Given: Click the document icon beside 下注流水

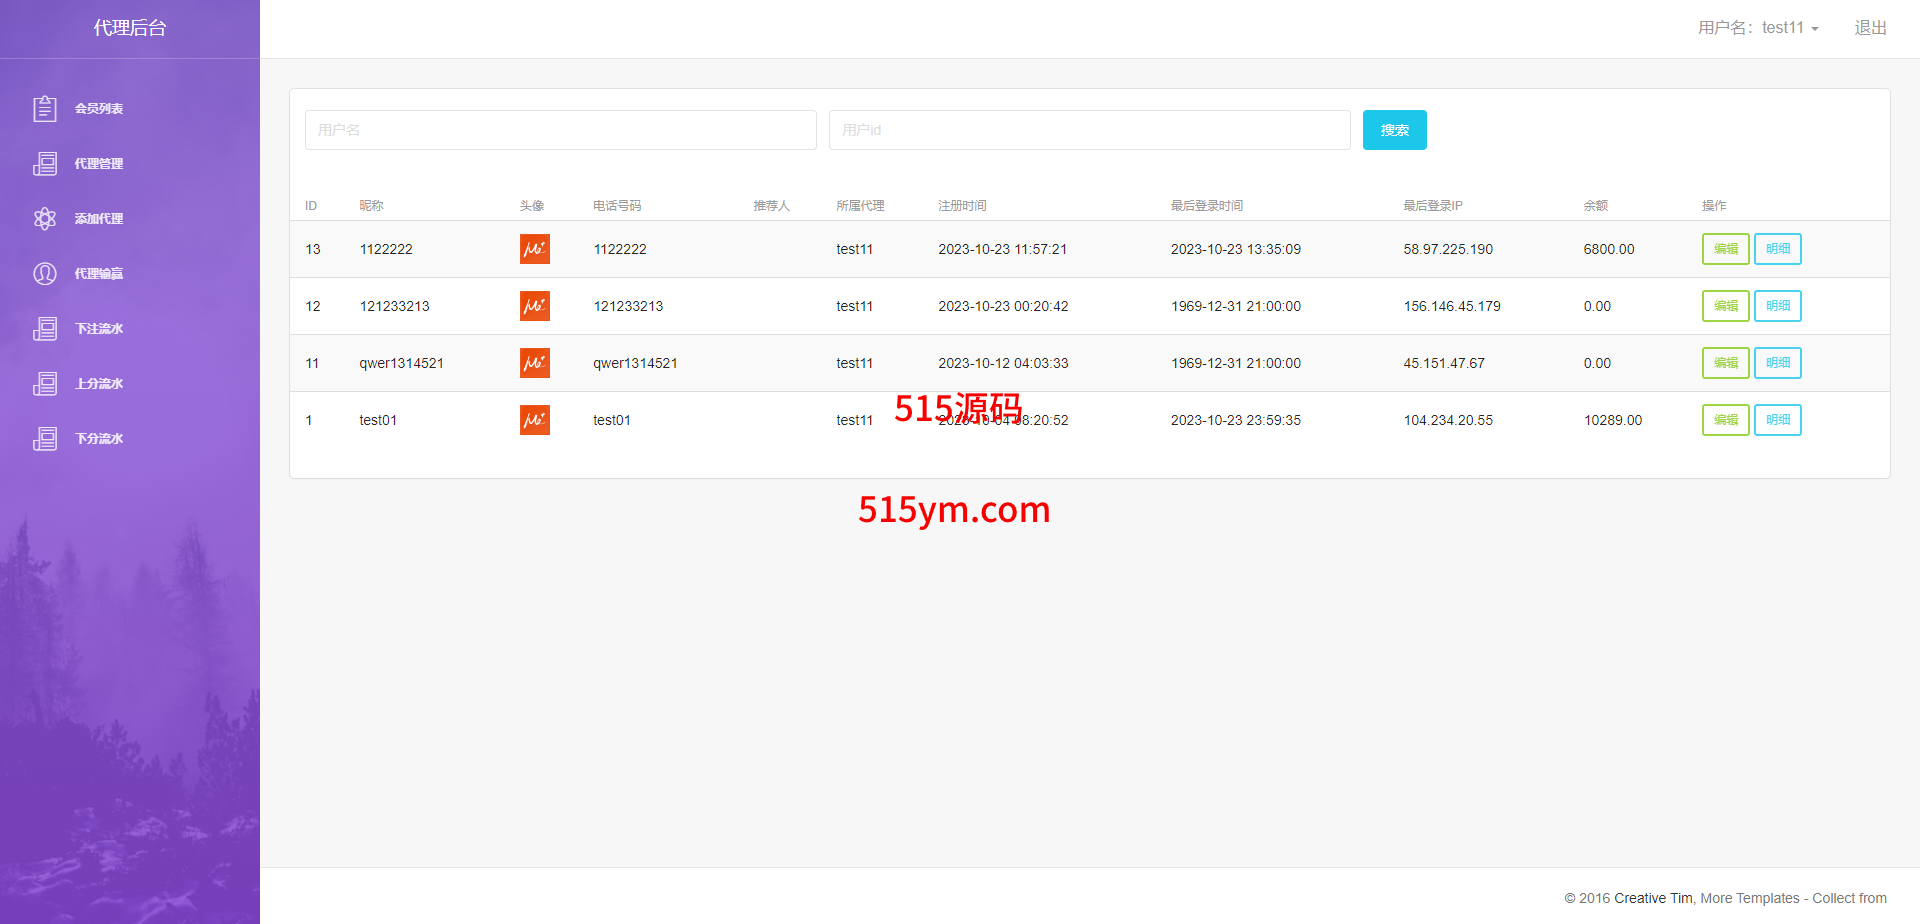Looking at the screenshot, I should click(x=44, y=328).
